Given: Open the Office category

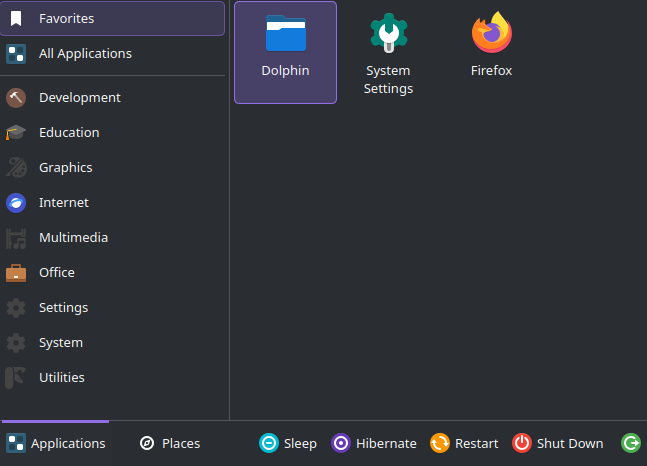Looking at the screenshot, I should [x=113, y=272].
